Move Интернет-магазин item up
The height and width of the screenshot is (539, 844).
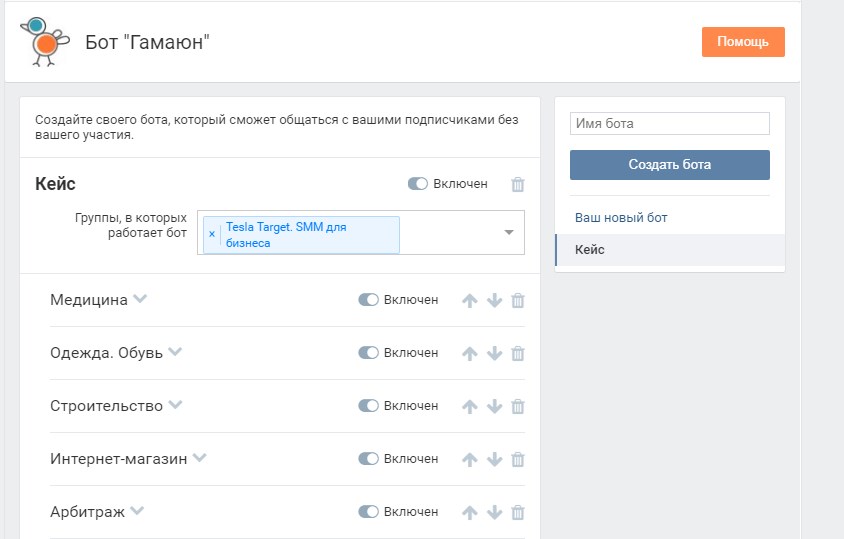click(x=469, y=459)
